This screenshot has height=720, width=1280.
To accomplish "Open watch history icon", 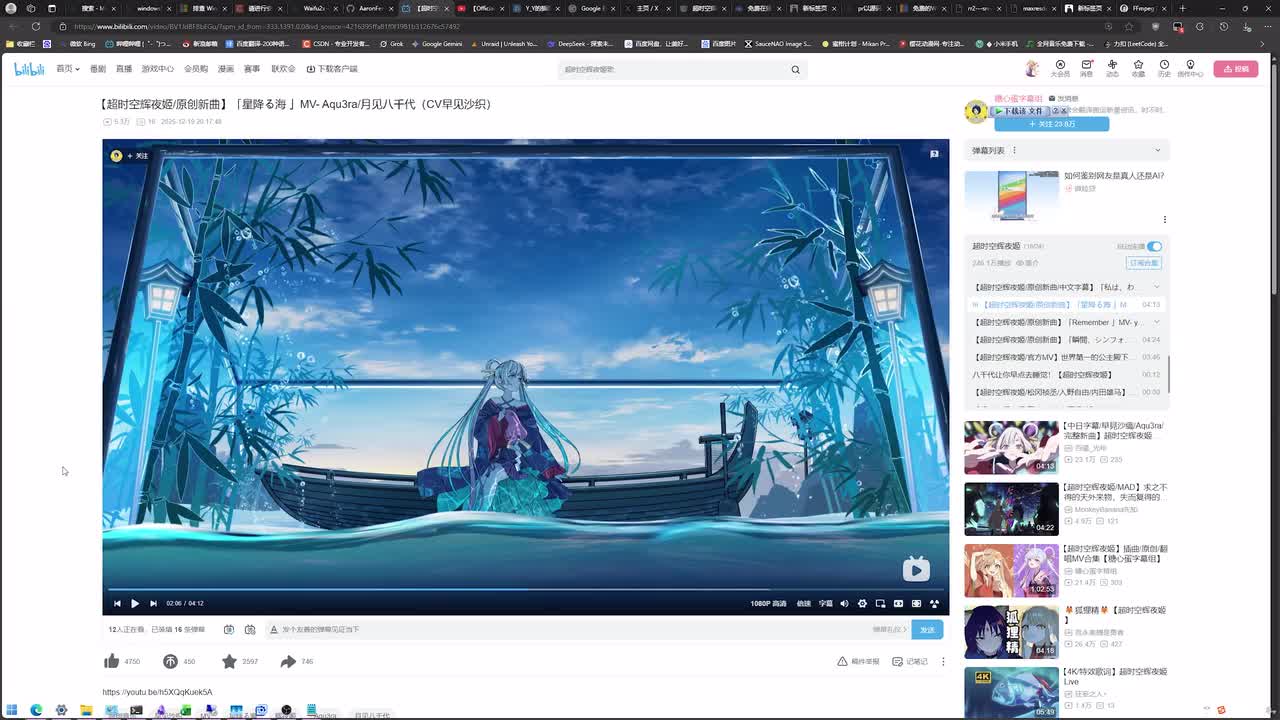I will [1164, 68].
